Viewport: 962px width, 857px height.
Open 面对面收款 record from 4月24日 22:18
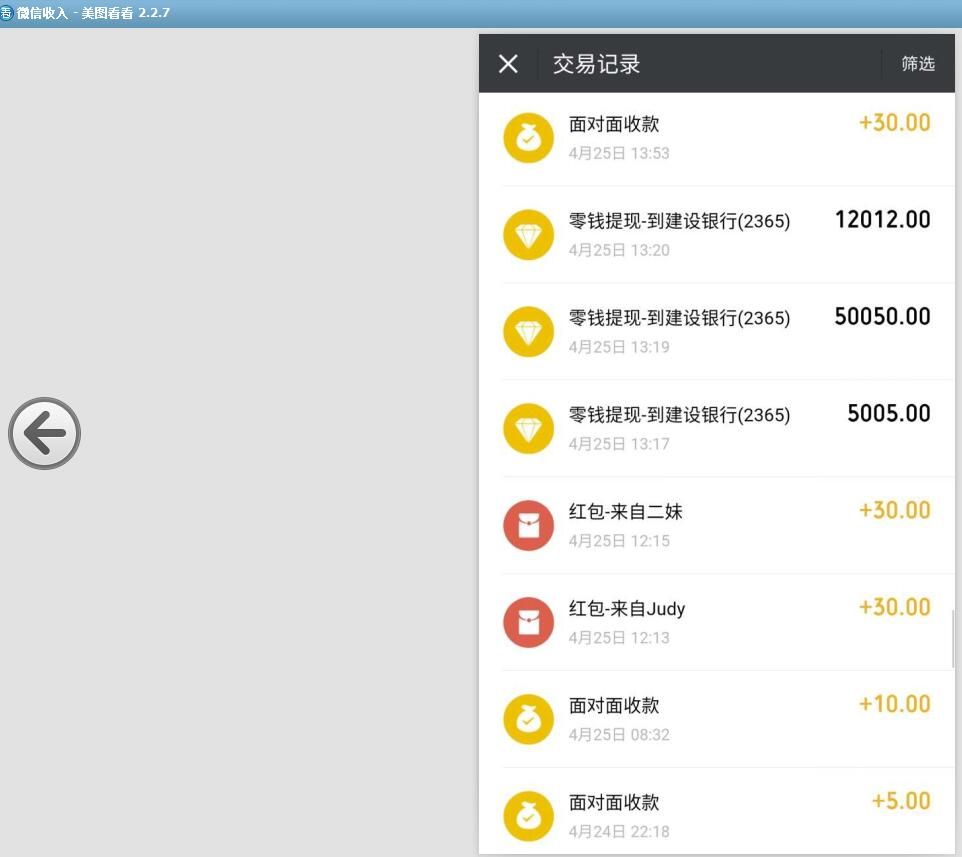pos(717,811)
